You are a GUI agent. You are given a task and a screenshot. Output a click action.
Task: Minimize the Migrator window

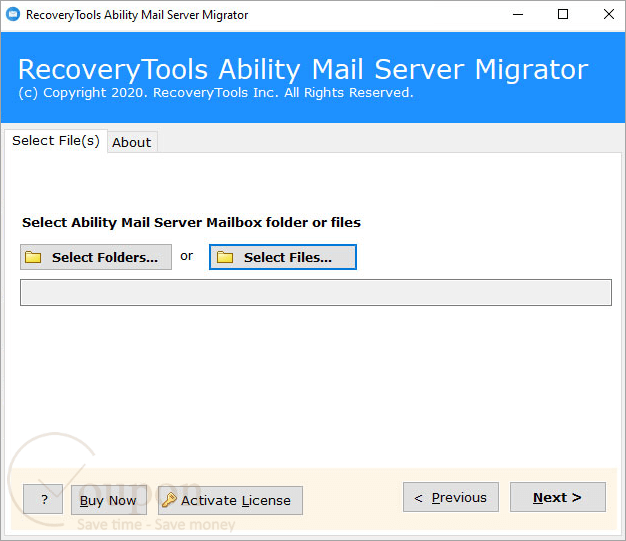pos(518,14)
